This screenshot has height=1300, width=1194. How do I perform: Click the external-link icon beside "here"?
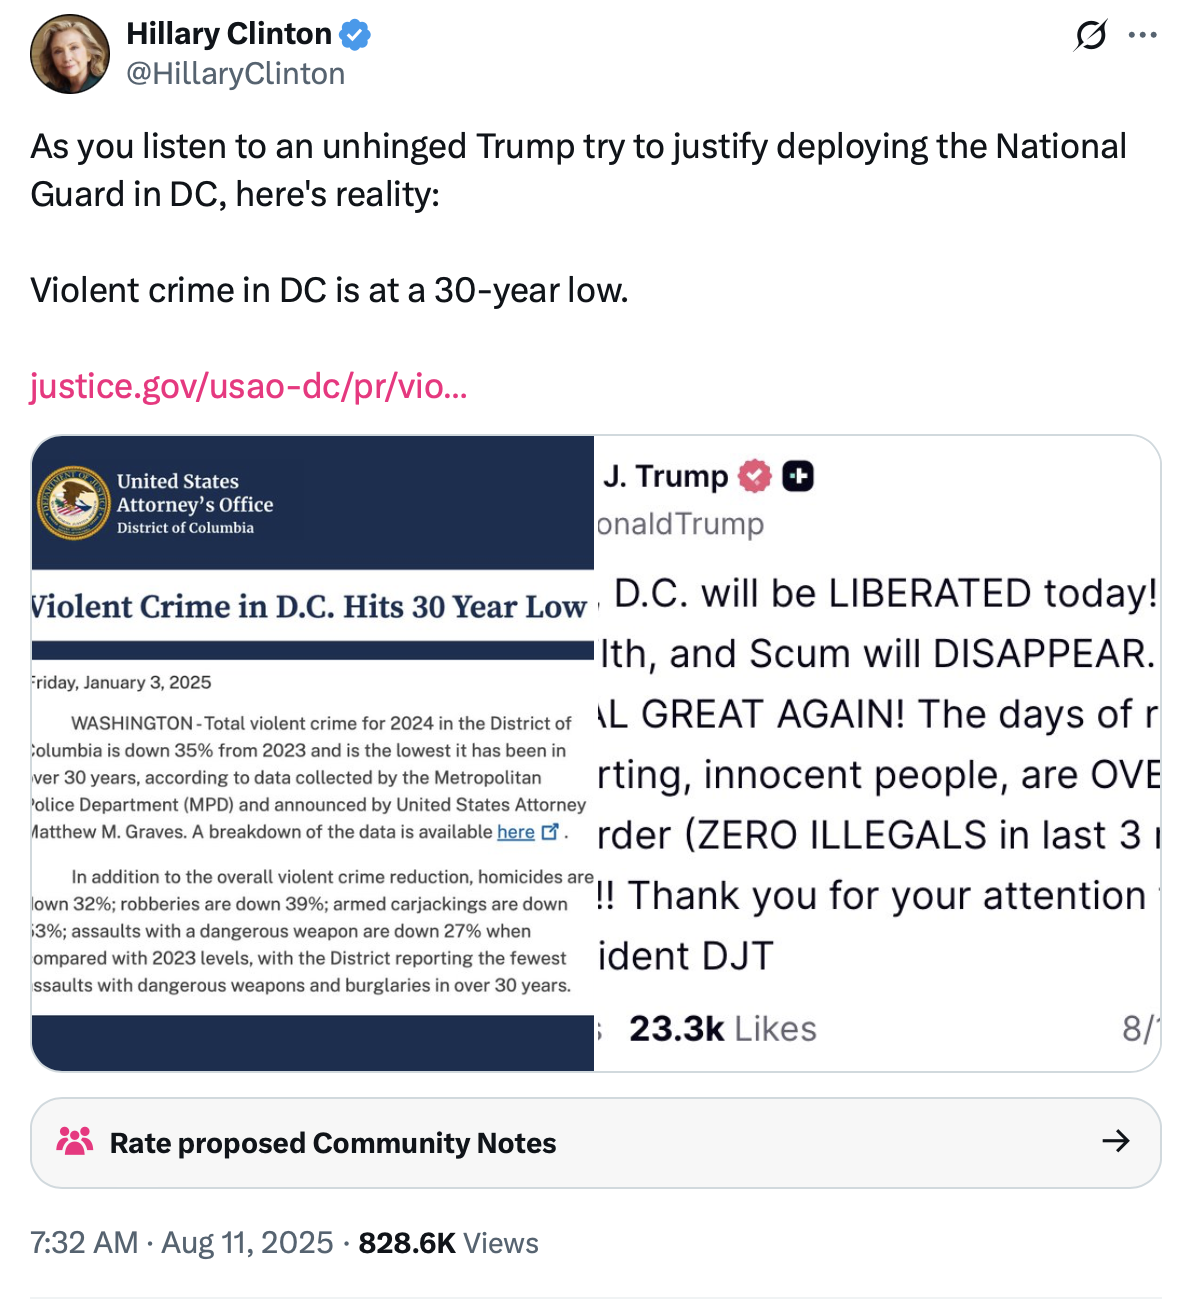[x=549, y=832]
